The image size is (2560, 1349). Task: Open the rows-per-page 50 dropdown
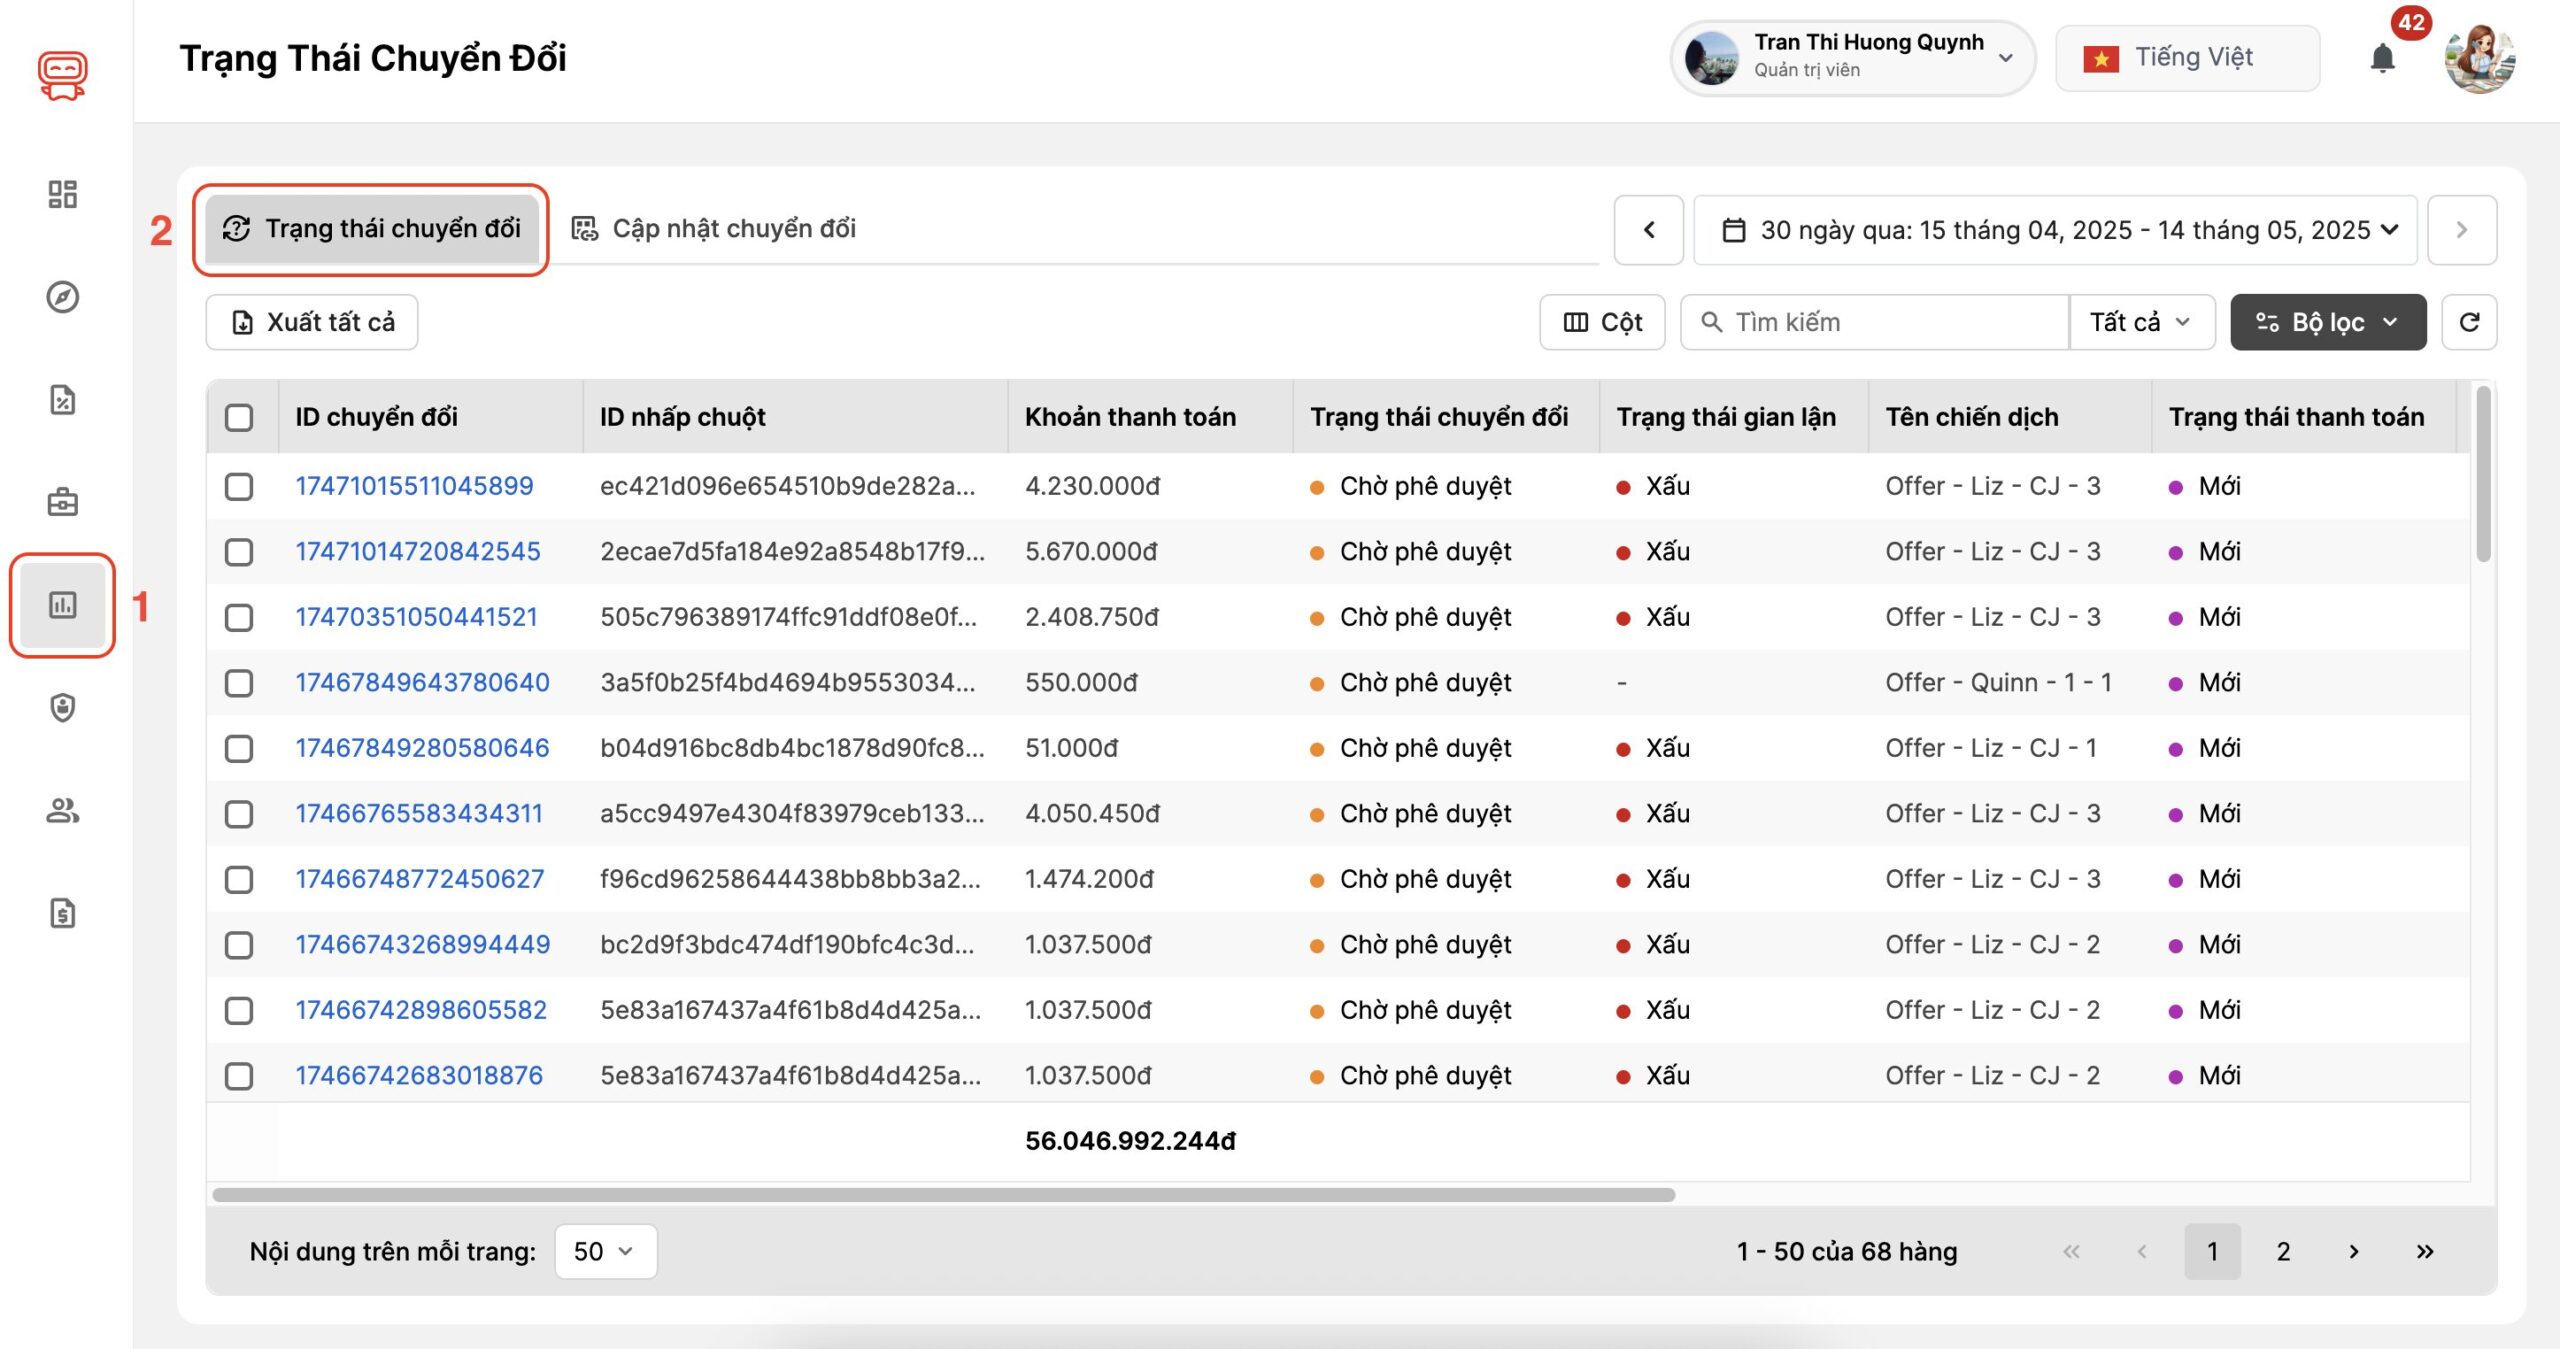point(605,1251)
